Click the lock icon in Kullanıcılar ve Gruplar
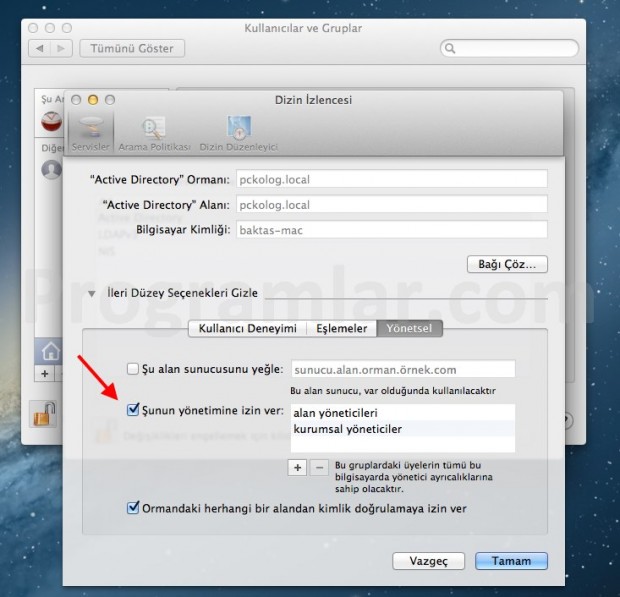Image resolution: width=620 pixels, height=597 pixels. 43,414
